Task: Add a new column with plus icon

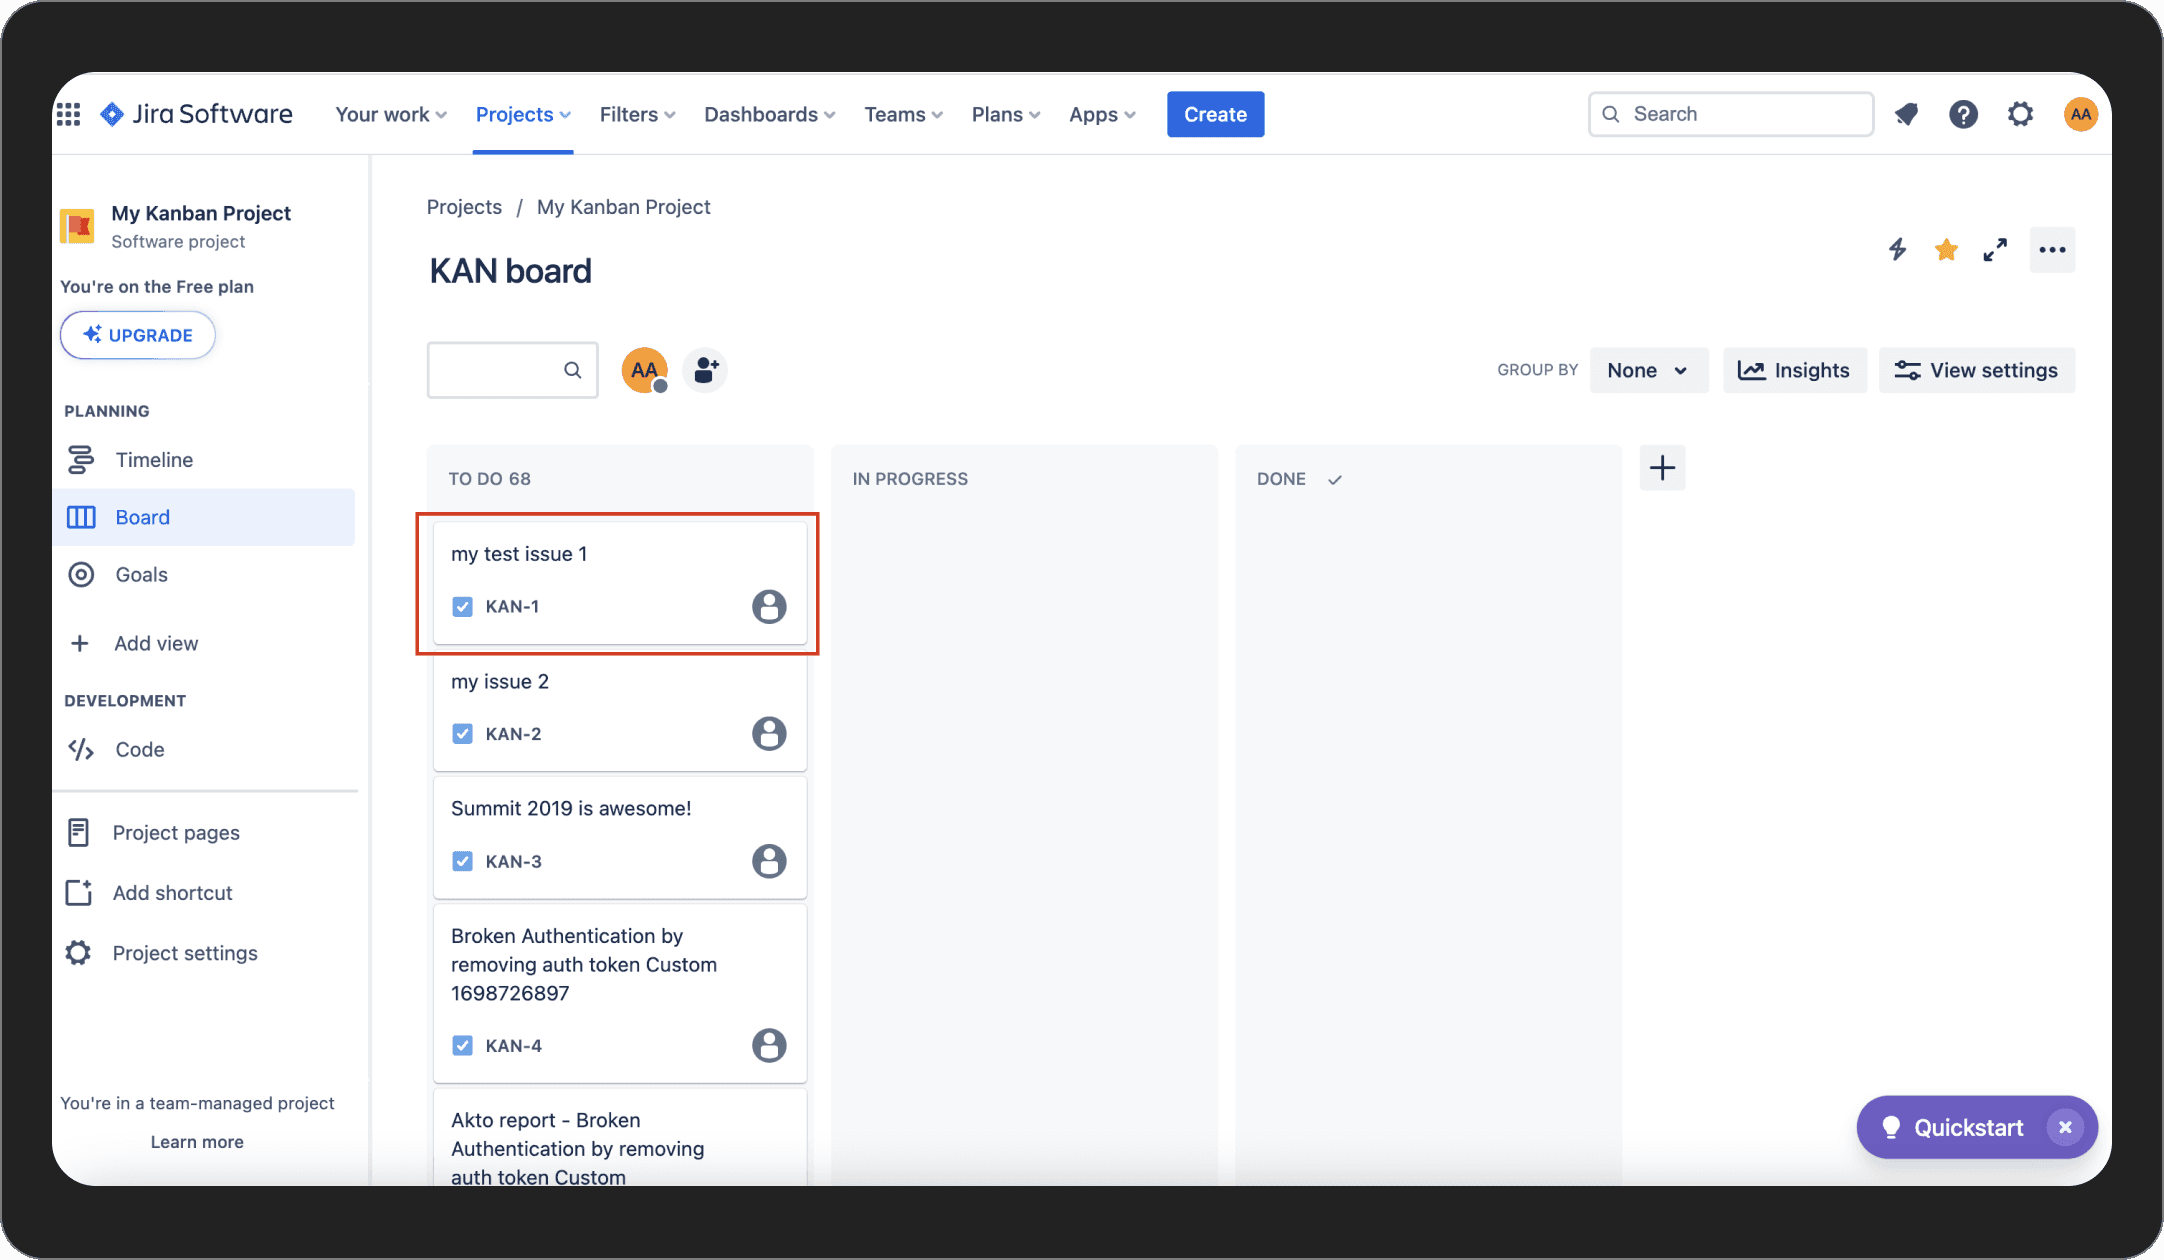Action: point(1662,468)
